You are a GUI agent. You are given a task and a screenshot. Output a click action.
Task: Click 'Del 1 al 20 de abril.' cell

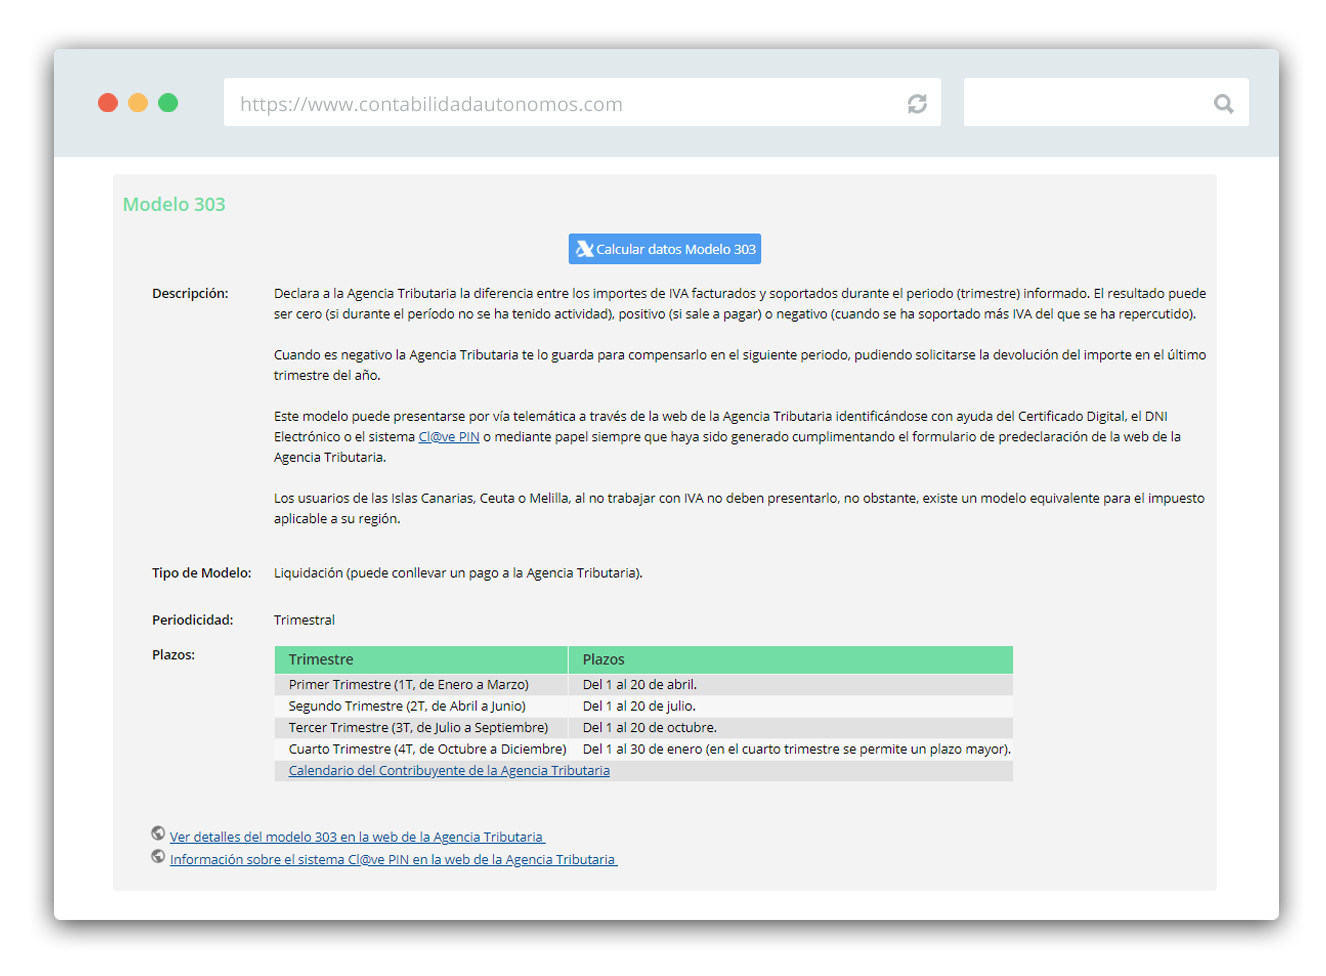point(791,685)
